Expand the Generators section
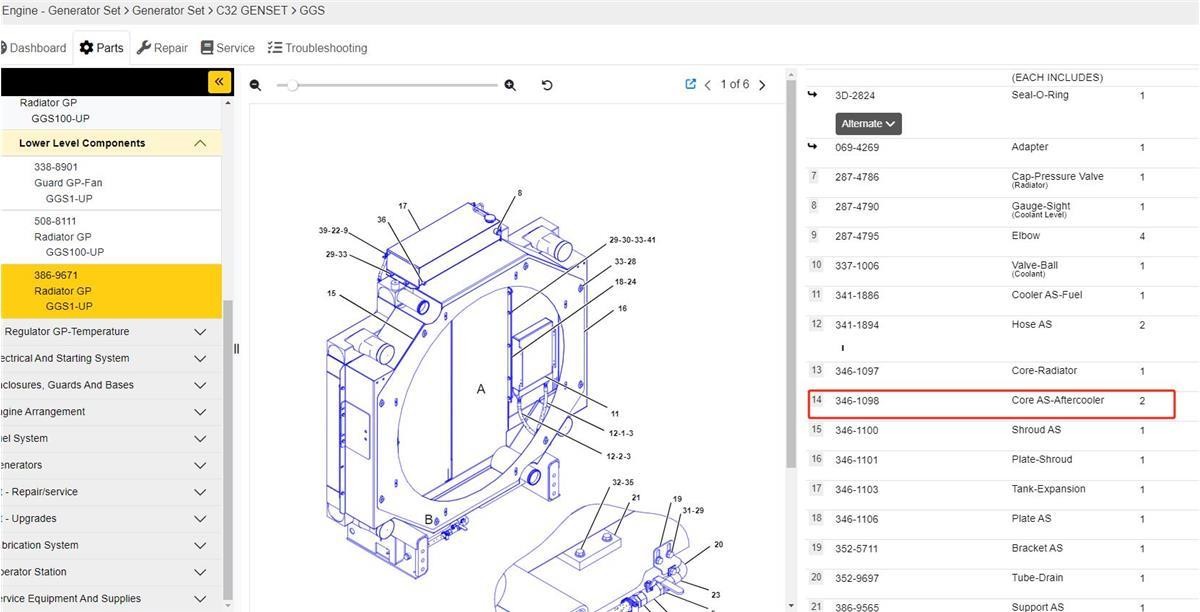The width and height of the screenshot is (1200, 612). tap(200, 465)
